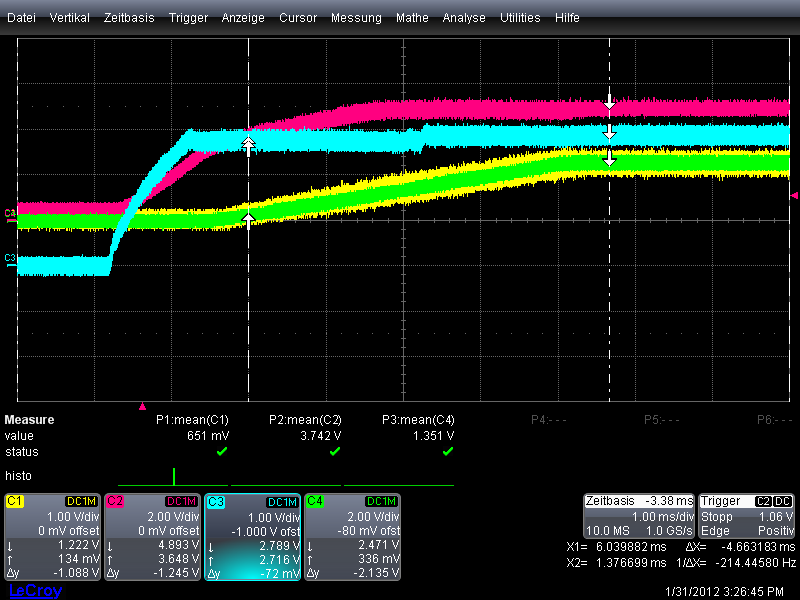This screenshot has width=800, height=600.
Task: Click the C3 ground marker on left edge
Action: pyautogui.click(x=10, y=259)
